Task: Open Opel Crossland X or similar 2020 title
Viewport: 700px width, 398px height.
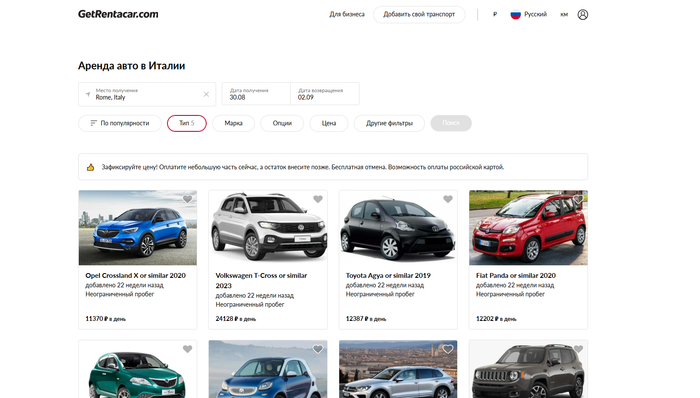Action: coord(136,275)
